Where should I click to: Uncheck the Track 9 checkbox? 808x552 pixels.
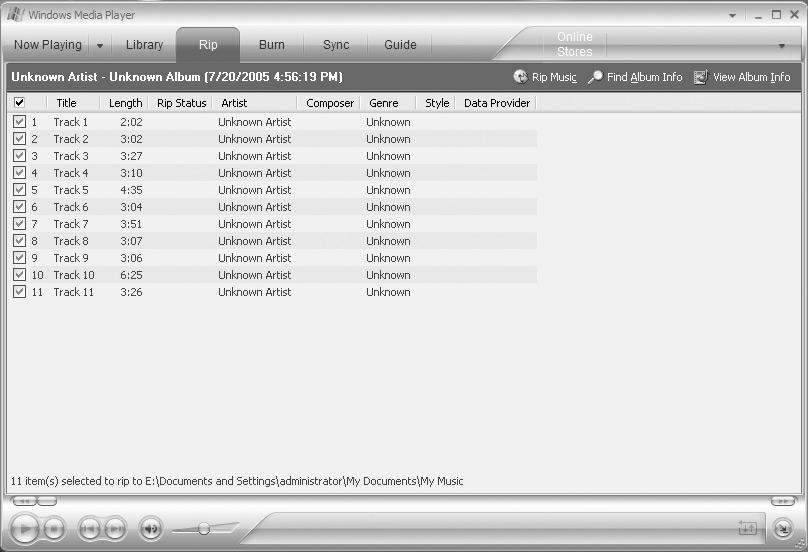(x=20, y=258)
